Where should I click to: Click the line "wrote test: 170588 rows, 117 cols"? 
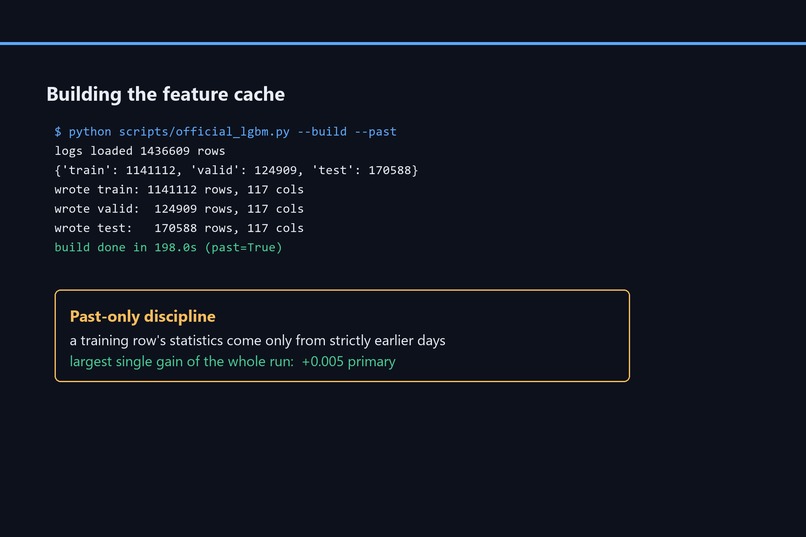[179, 228]
